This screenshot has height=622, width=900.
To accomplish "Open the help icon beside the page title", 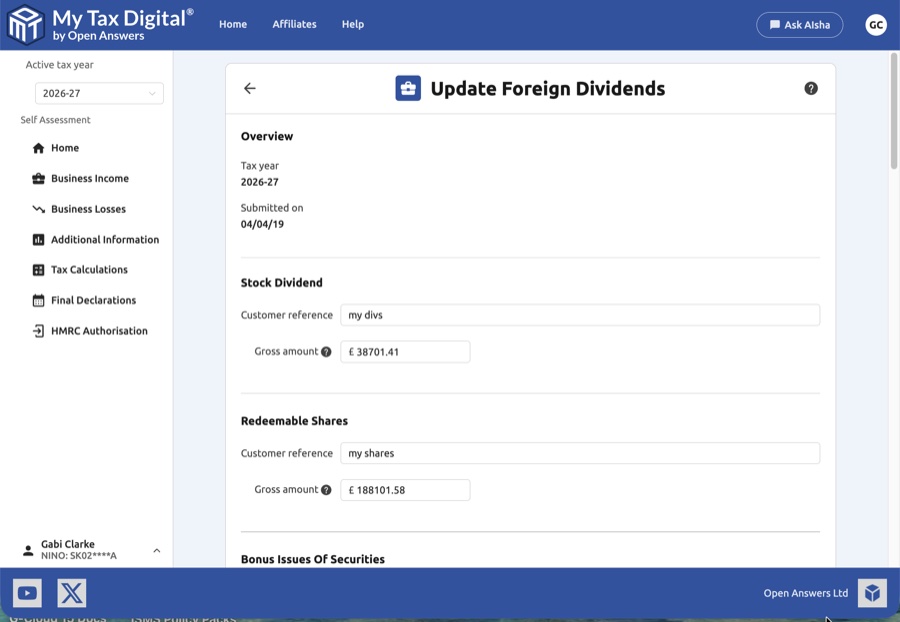I will [810, 88].
